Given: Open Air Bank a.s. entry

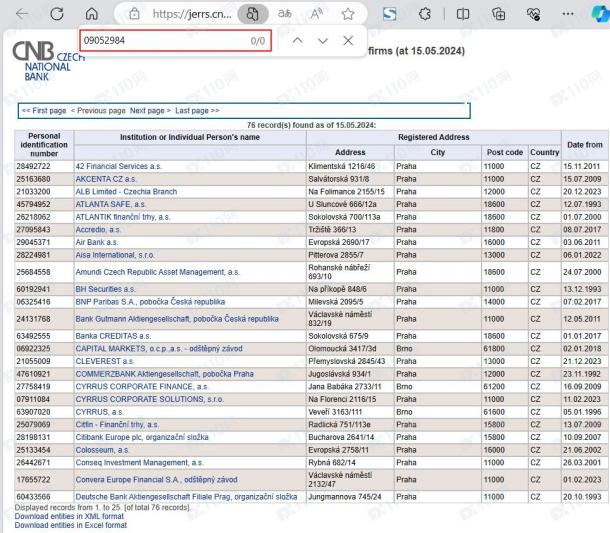Looking at the screenshot, I should pyautogui.click(x=97, y=242).
